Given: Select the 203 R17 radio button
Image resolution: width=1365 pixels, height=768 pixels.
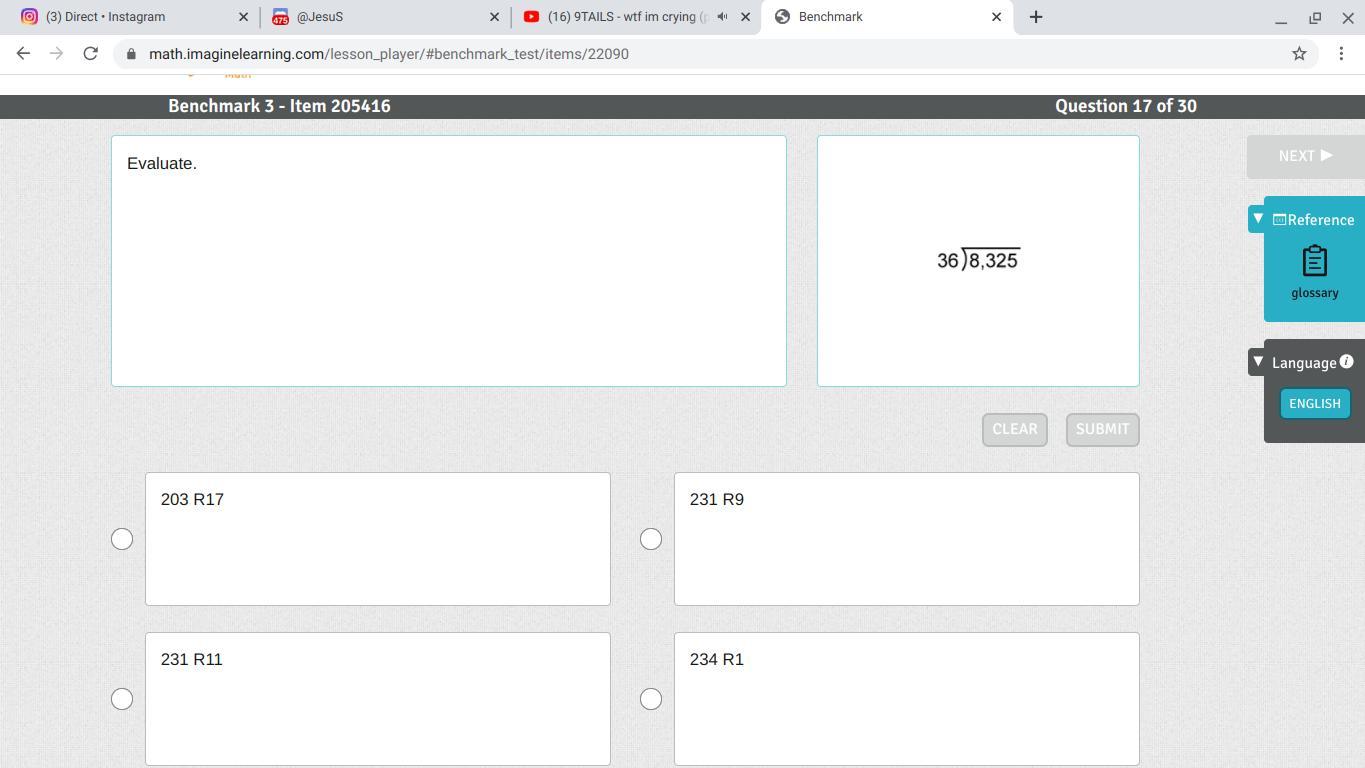Looking at the screenshot, I should [122, 539].
